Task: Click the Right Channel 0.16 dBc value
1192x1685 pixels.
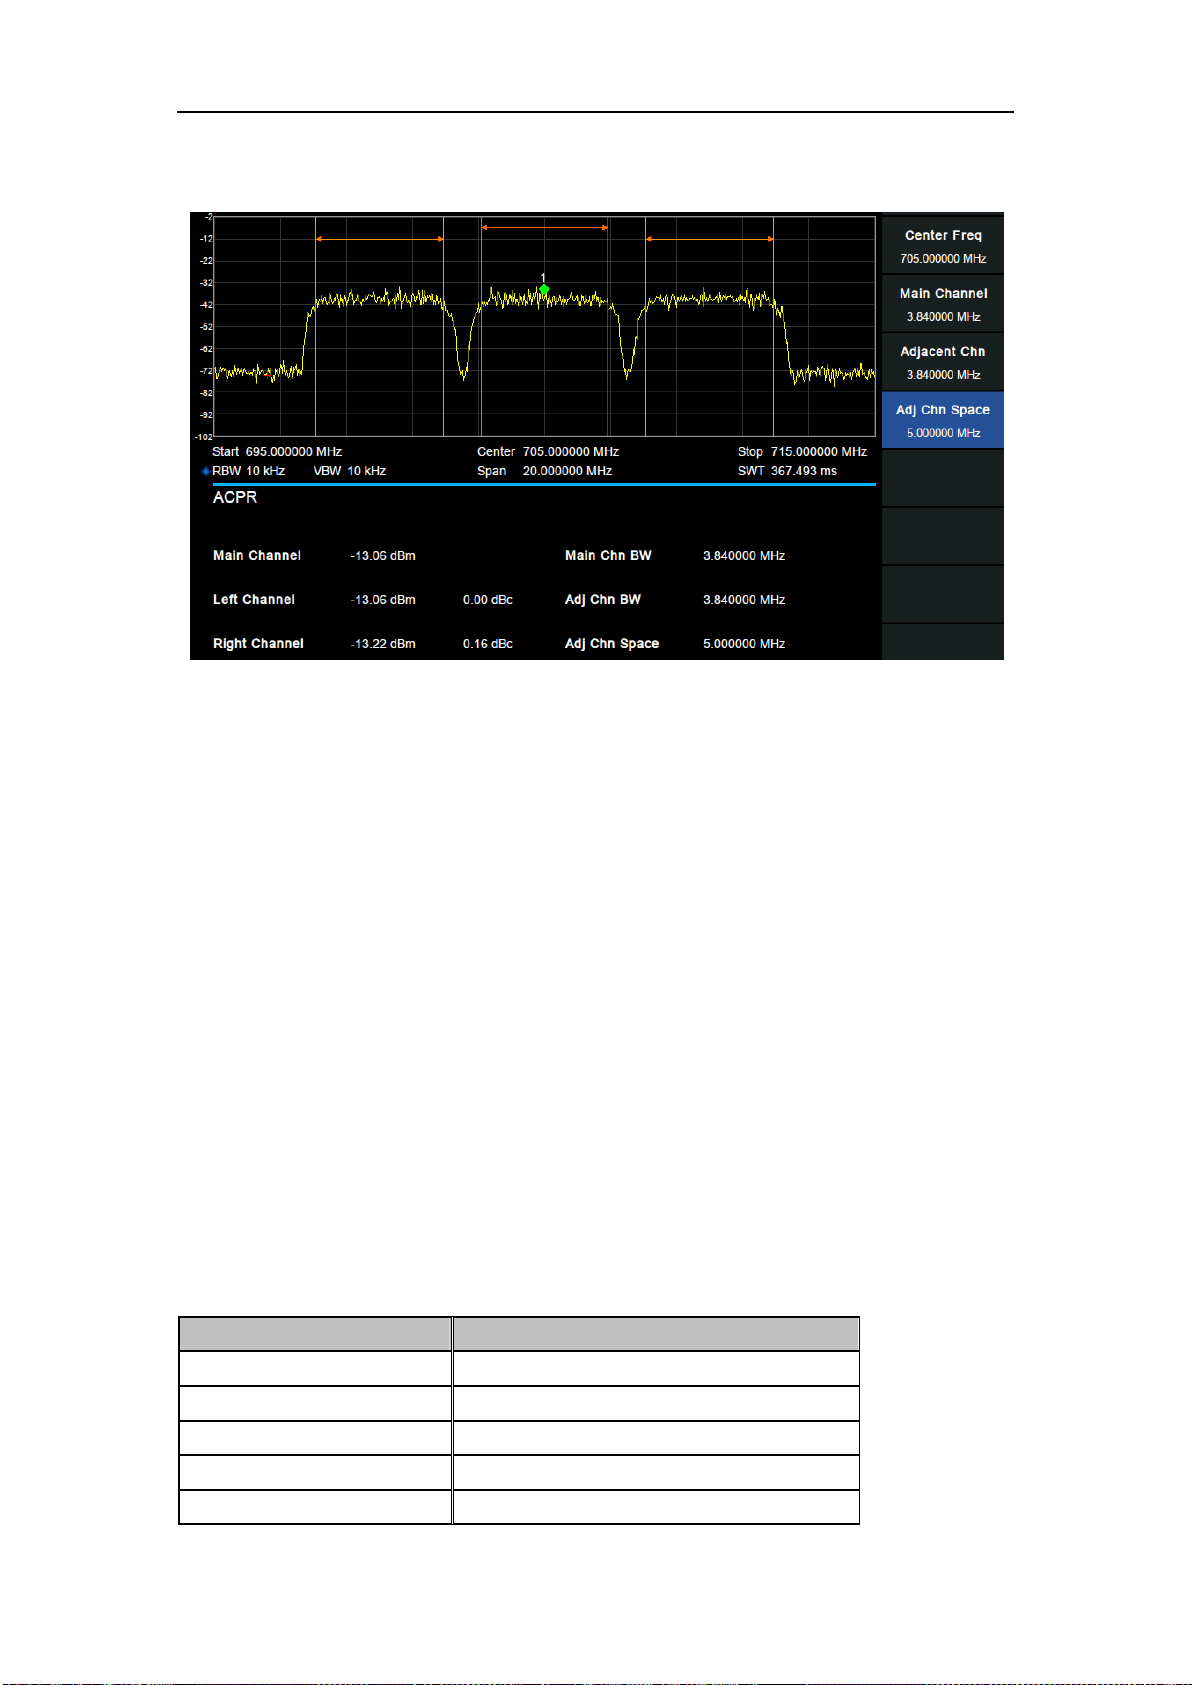Action: point(488,644)
